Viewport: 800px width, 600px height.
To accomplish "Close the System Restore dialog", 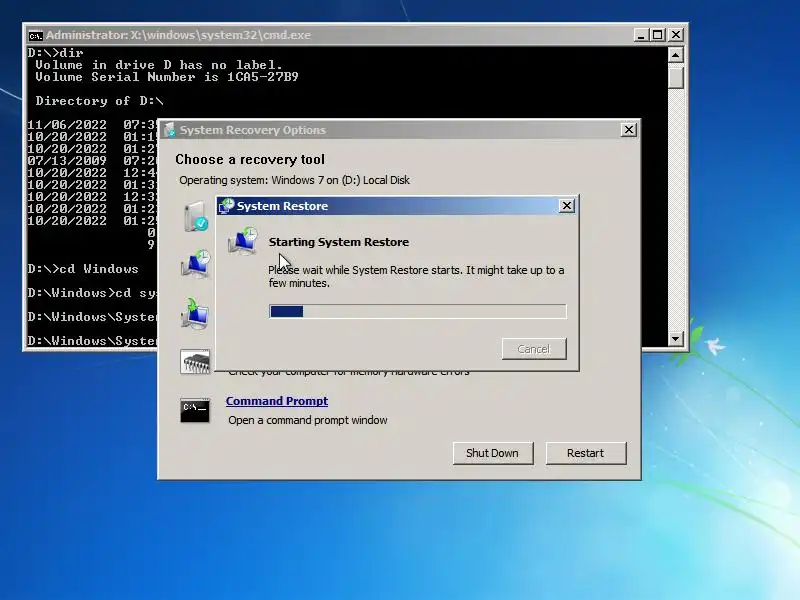I will [x=566, y=206].
